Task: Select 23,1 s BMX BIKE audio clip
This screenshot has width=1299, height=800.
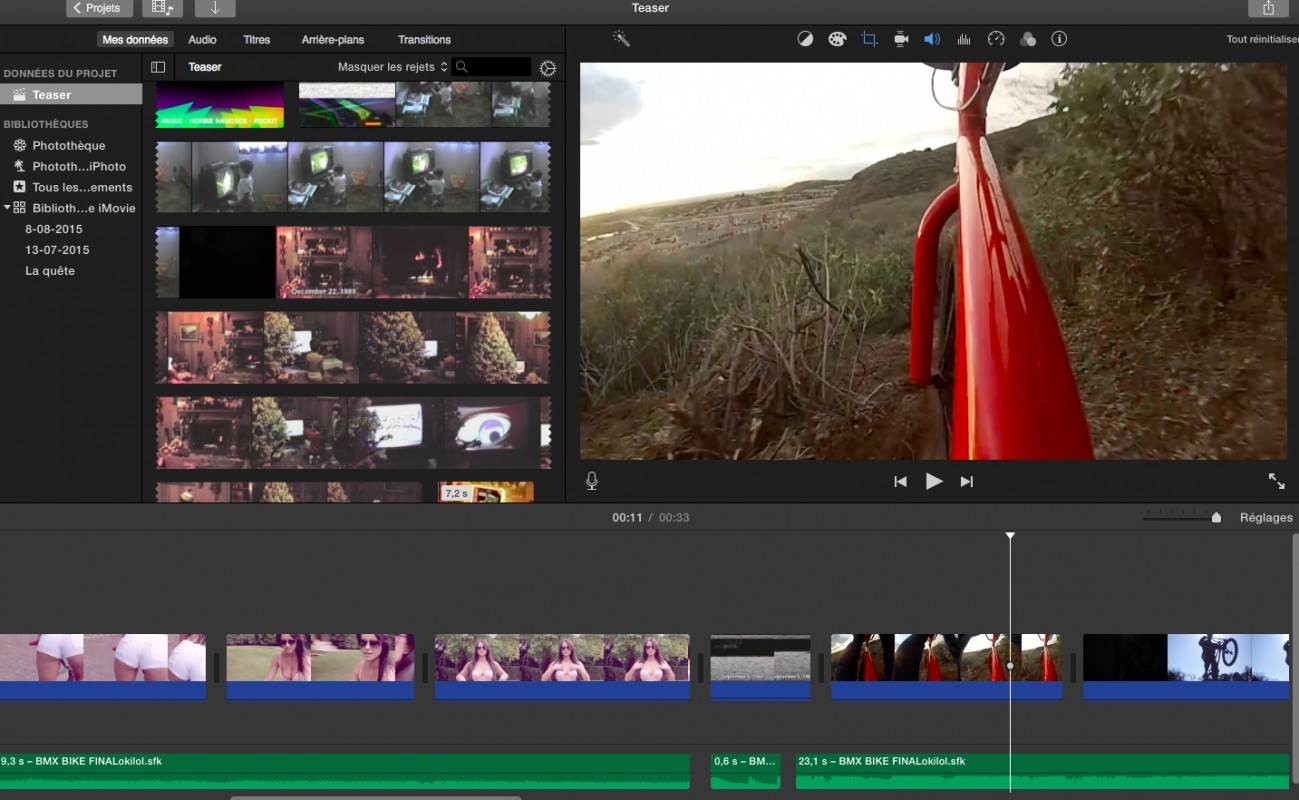Action: 1042,771
